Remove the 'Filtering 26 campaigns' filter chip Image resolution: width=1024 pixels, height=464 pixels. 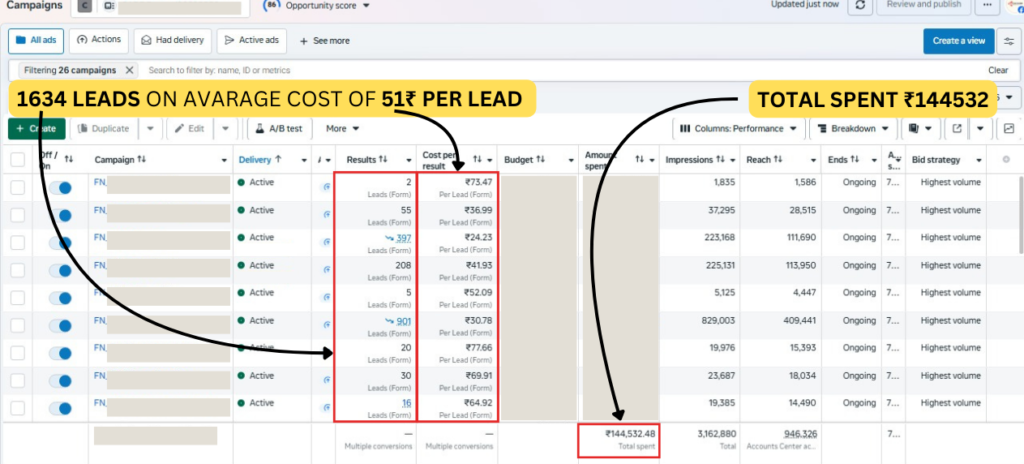click(129, 70)
